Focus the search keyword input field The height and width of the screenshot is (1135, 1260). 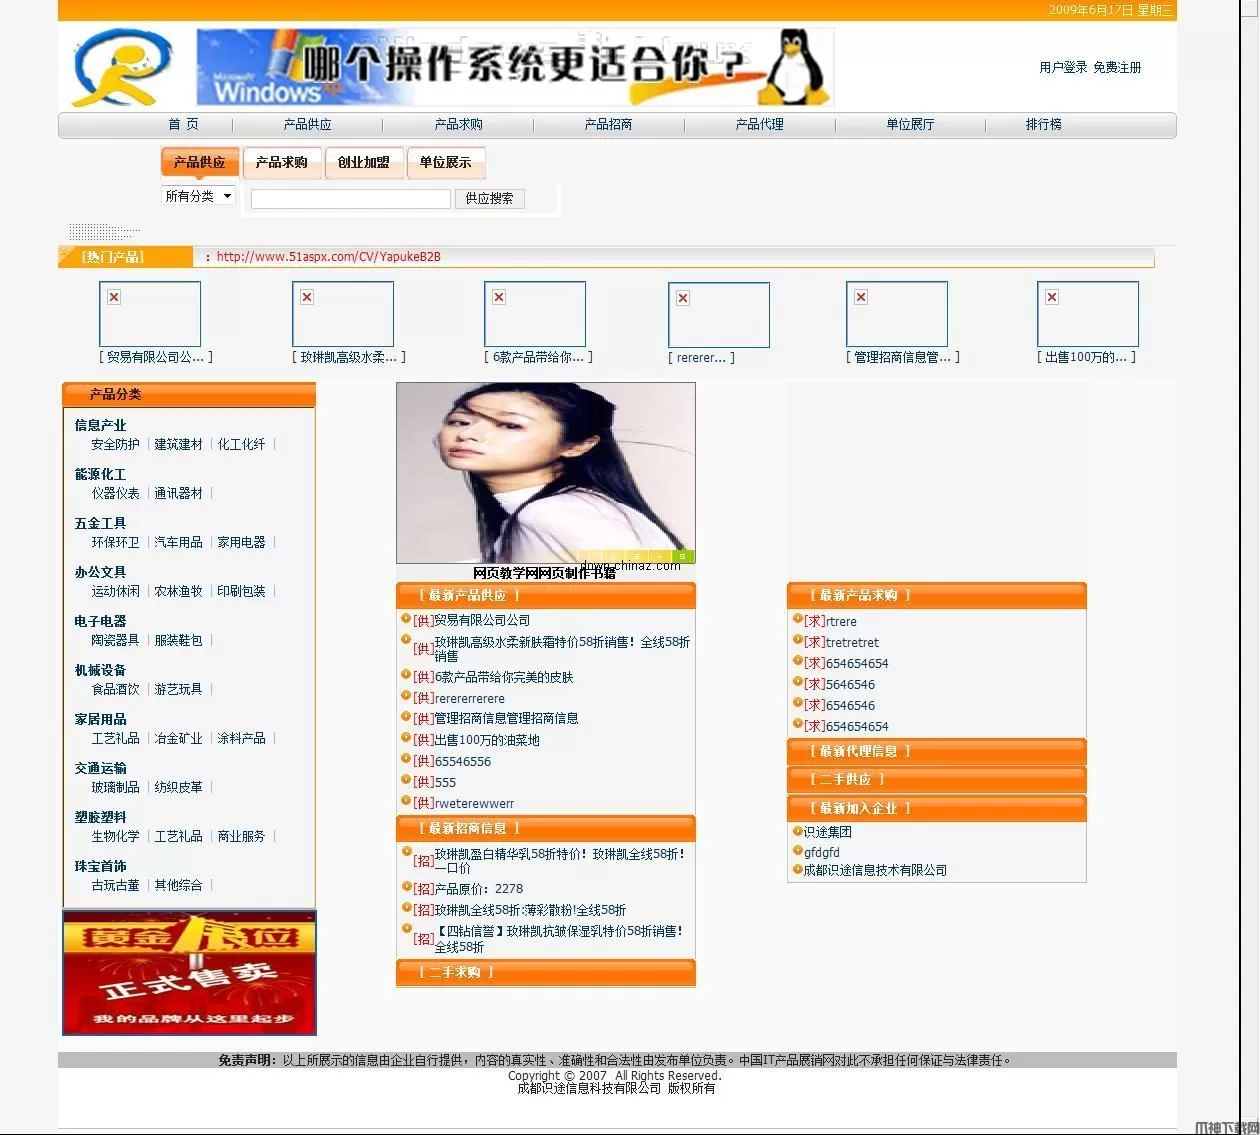pyautogui.click(x=350, y=198)
